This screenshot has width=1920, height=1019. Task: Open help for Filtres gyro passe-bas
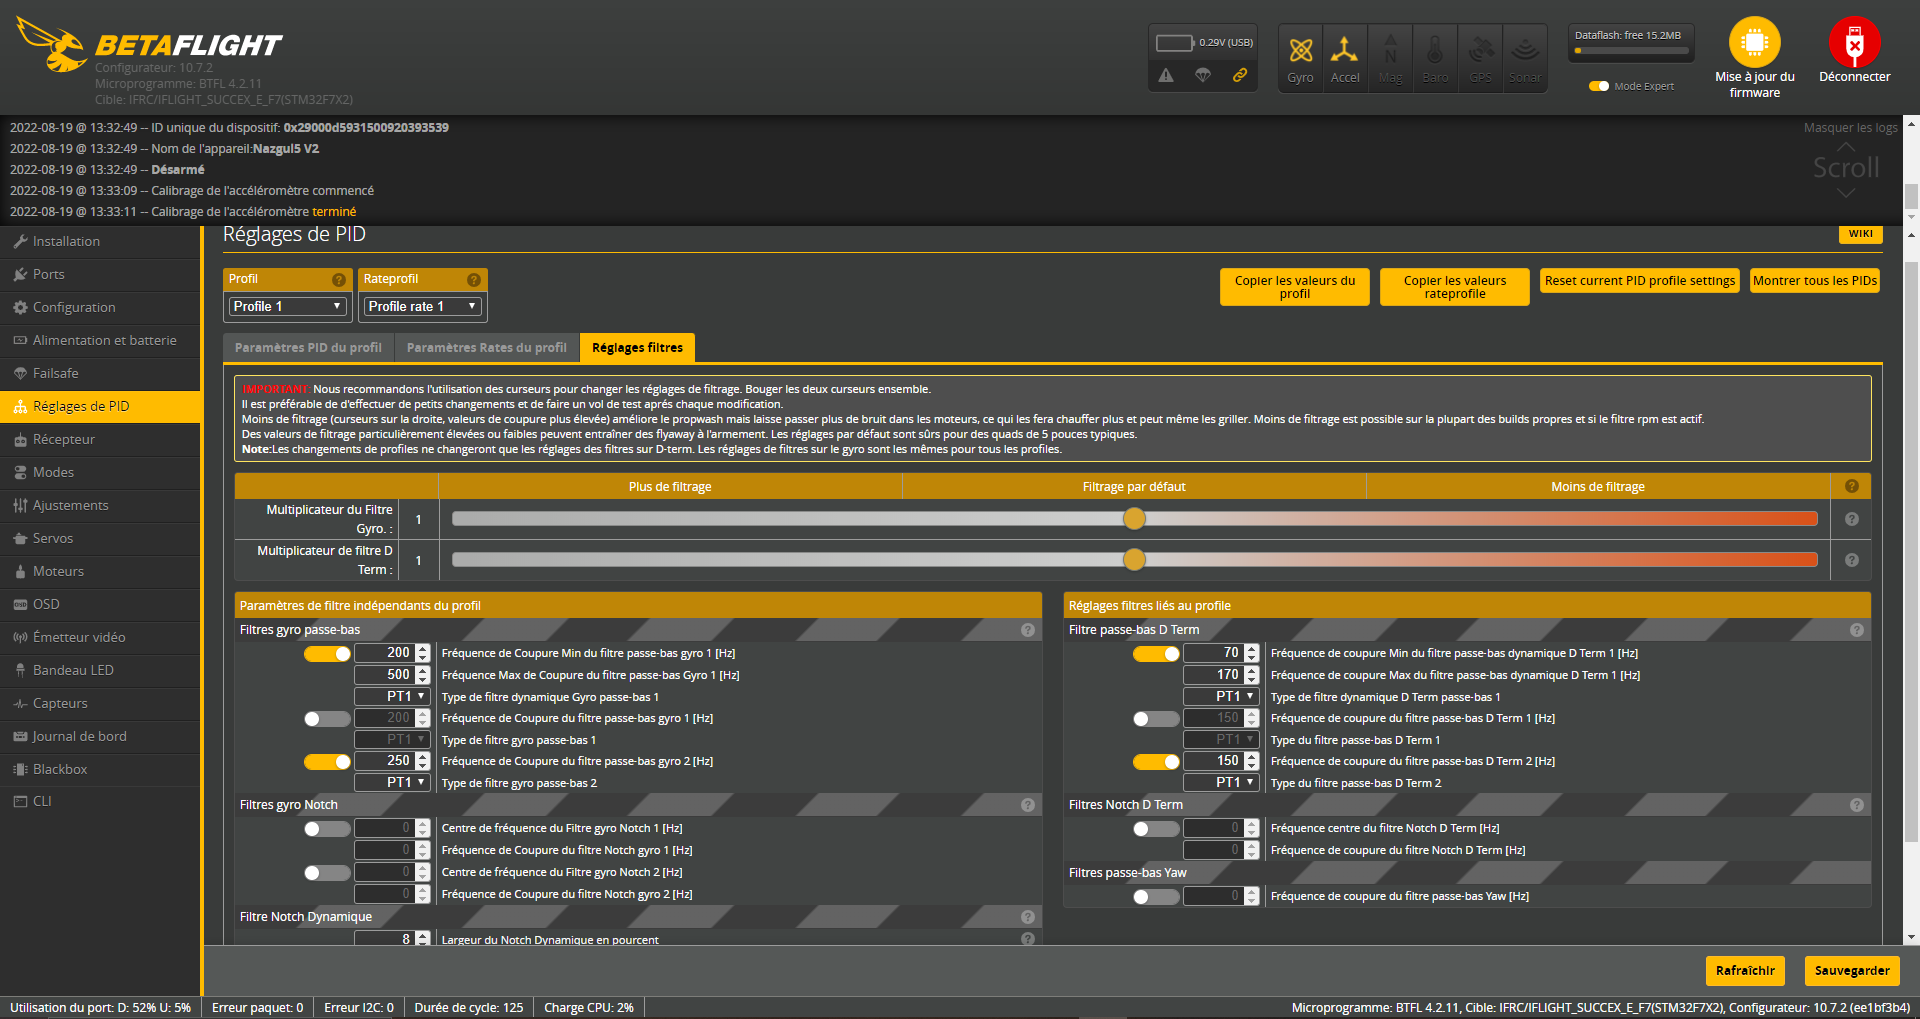(1027, 630)
